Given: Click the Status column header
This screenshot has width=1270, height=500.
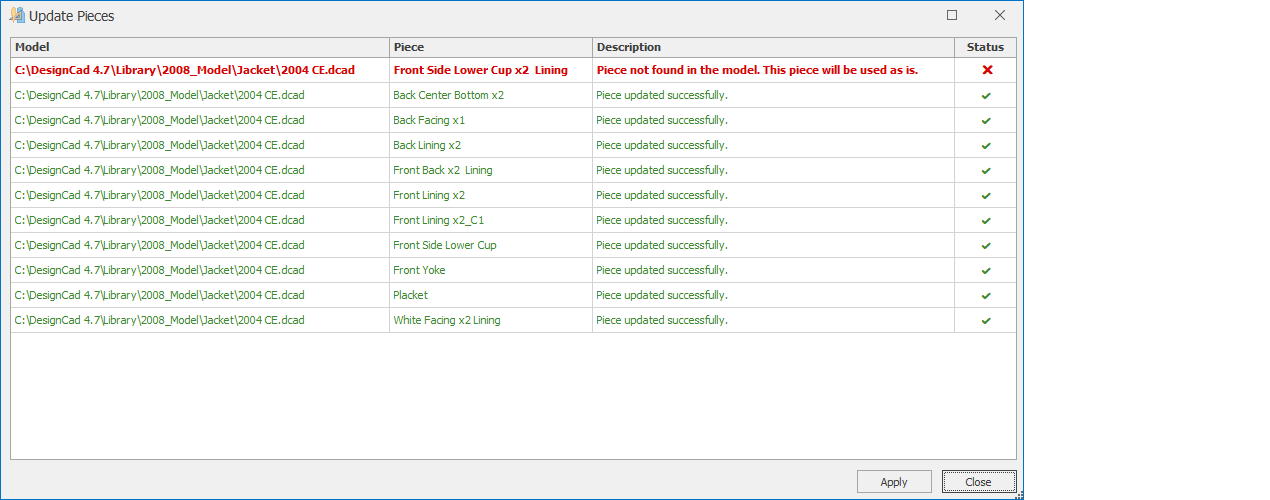Looking at the screenshot, I should (985, 47).
